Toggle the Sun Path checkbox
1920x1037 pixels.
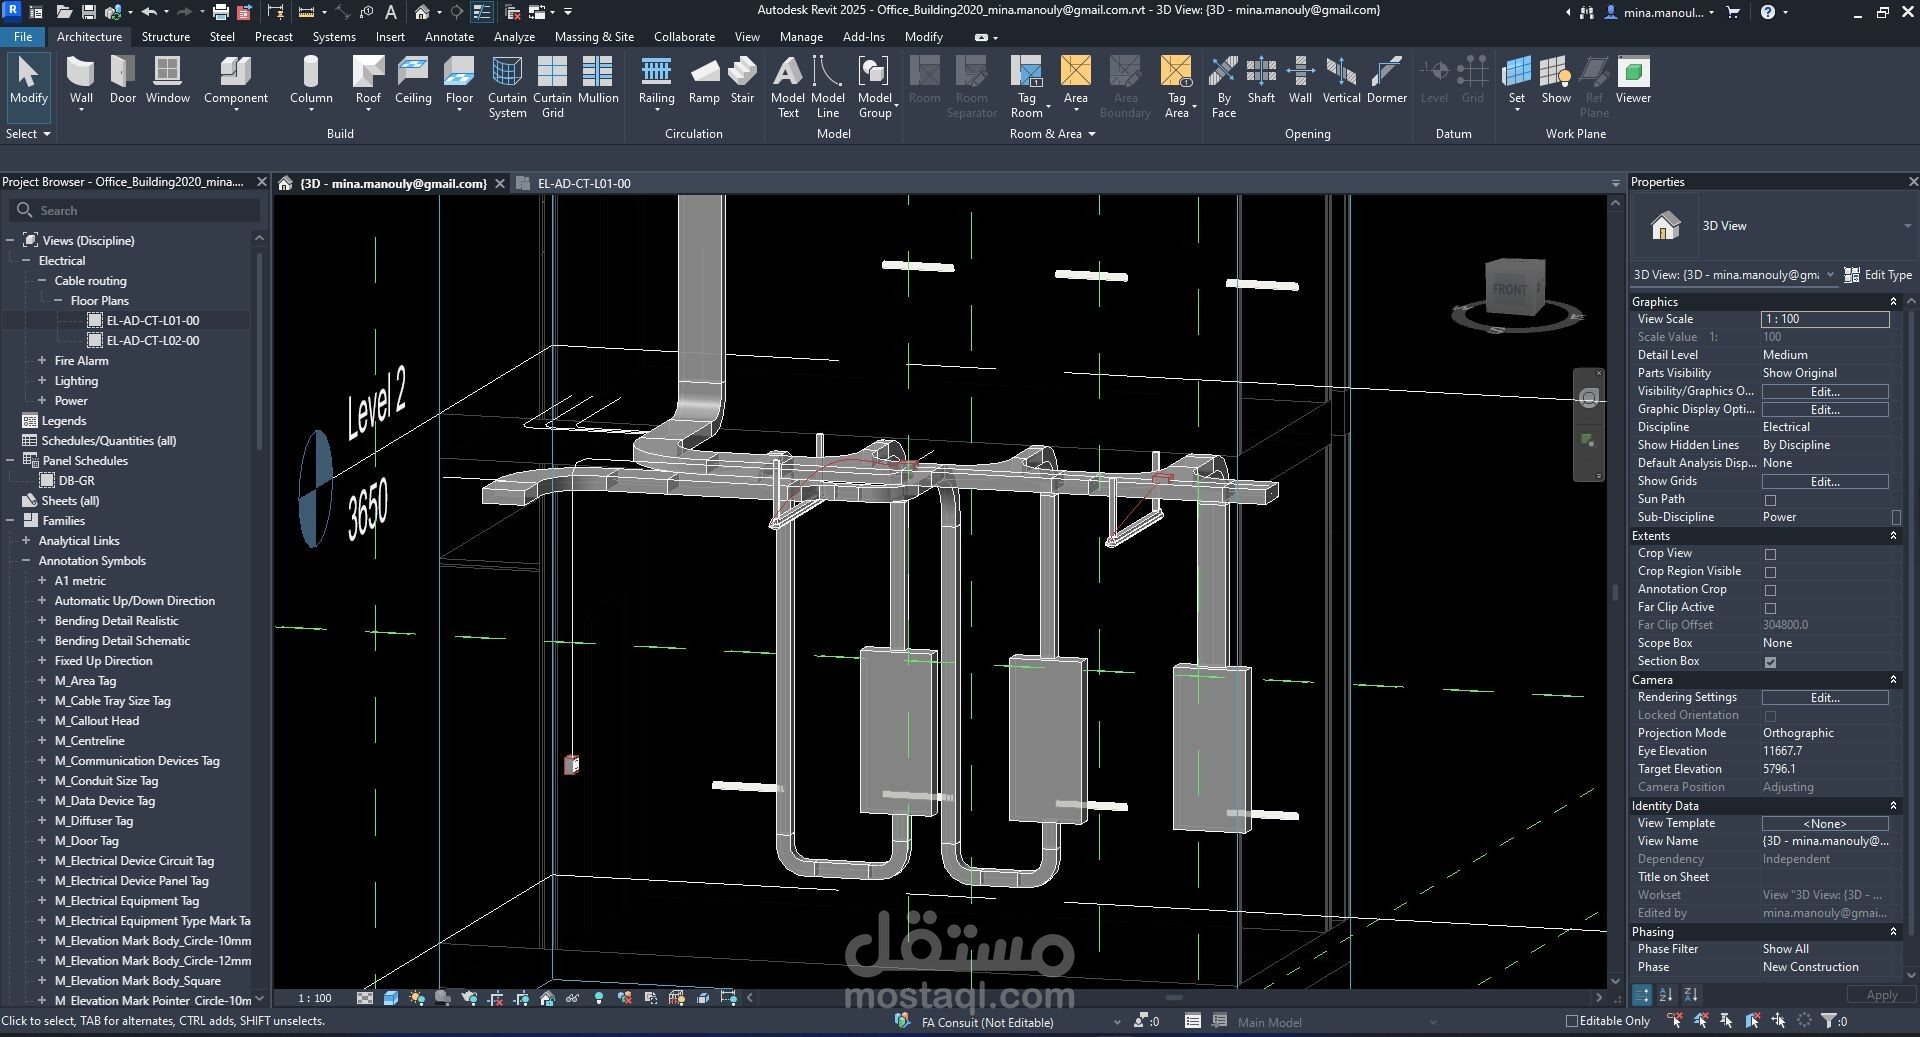coord(1770,500)
